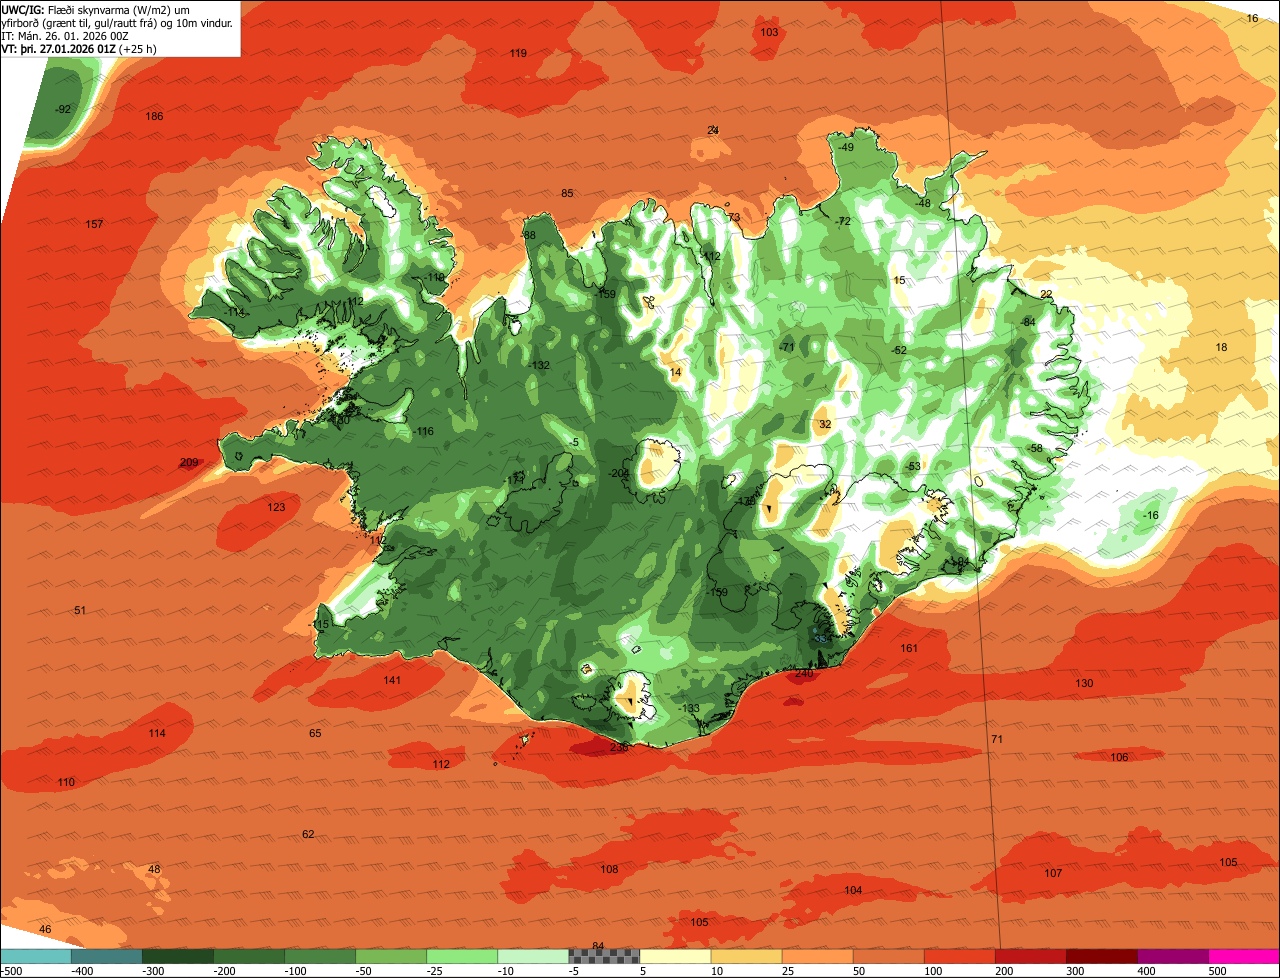Screen dimensions: 1280x978
Task: Click the dark maroon swatch between 300 and 400
Action: 1102,956
